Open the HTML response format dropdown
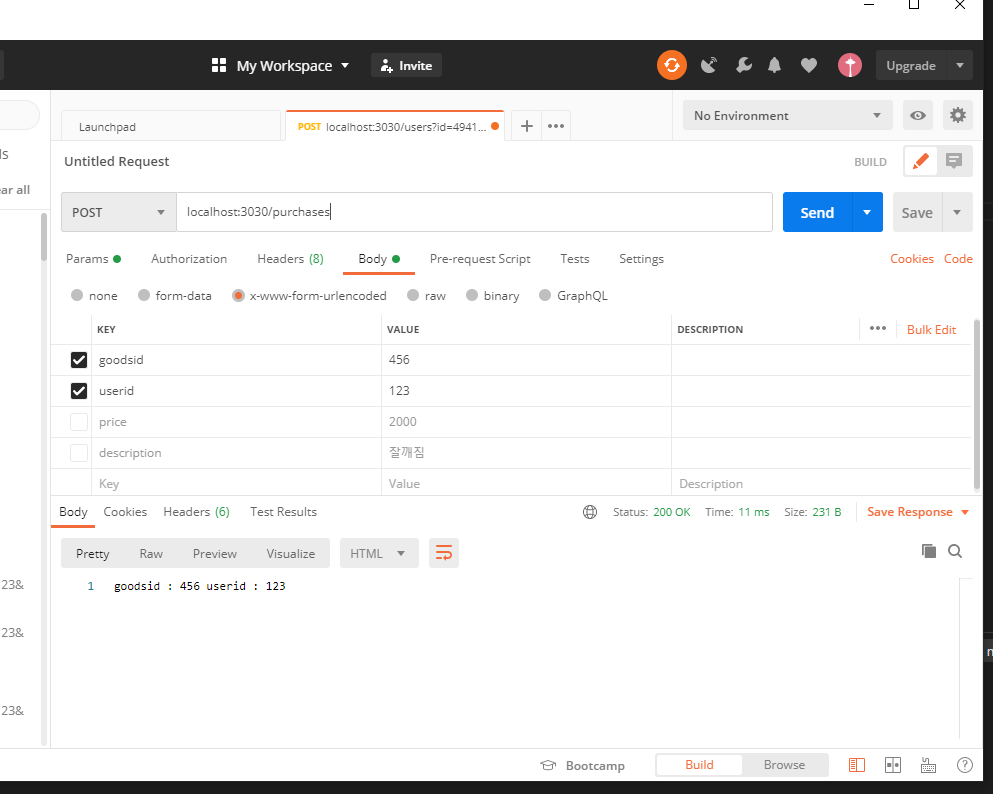 click(x=379, y=553)
